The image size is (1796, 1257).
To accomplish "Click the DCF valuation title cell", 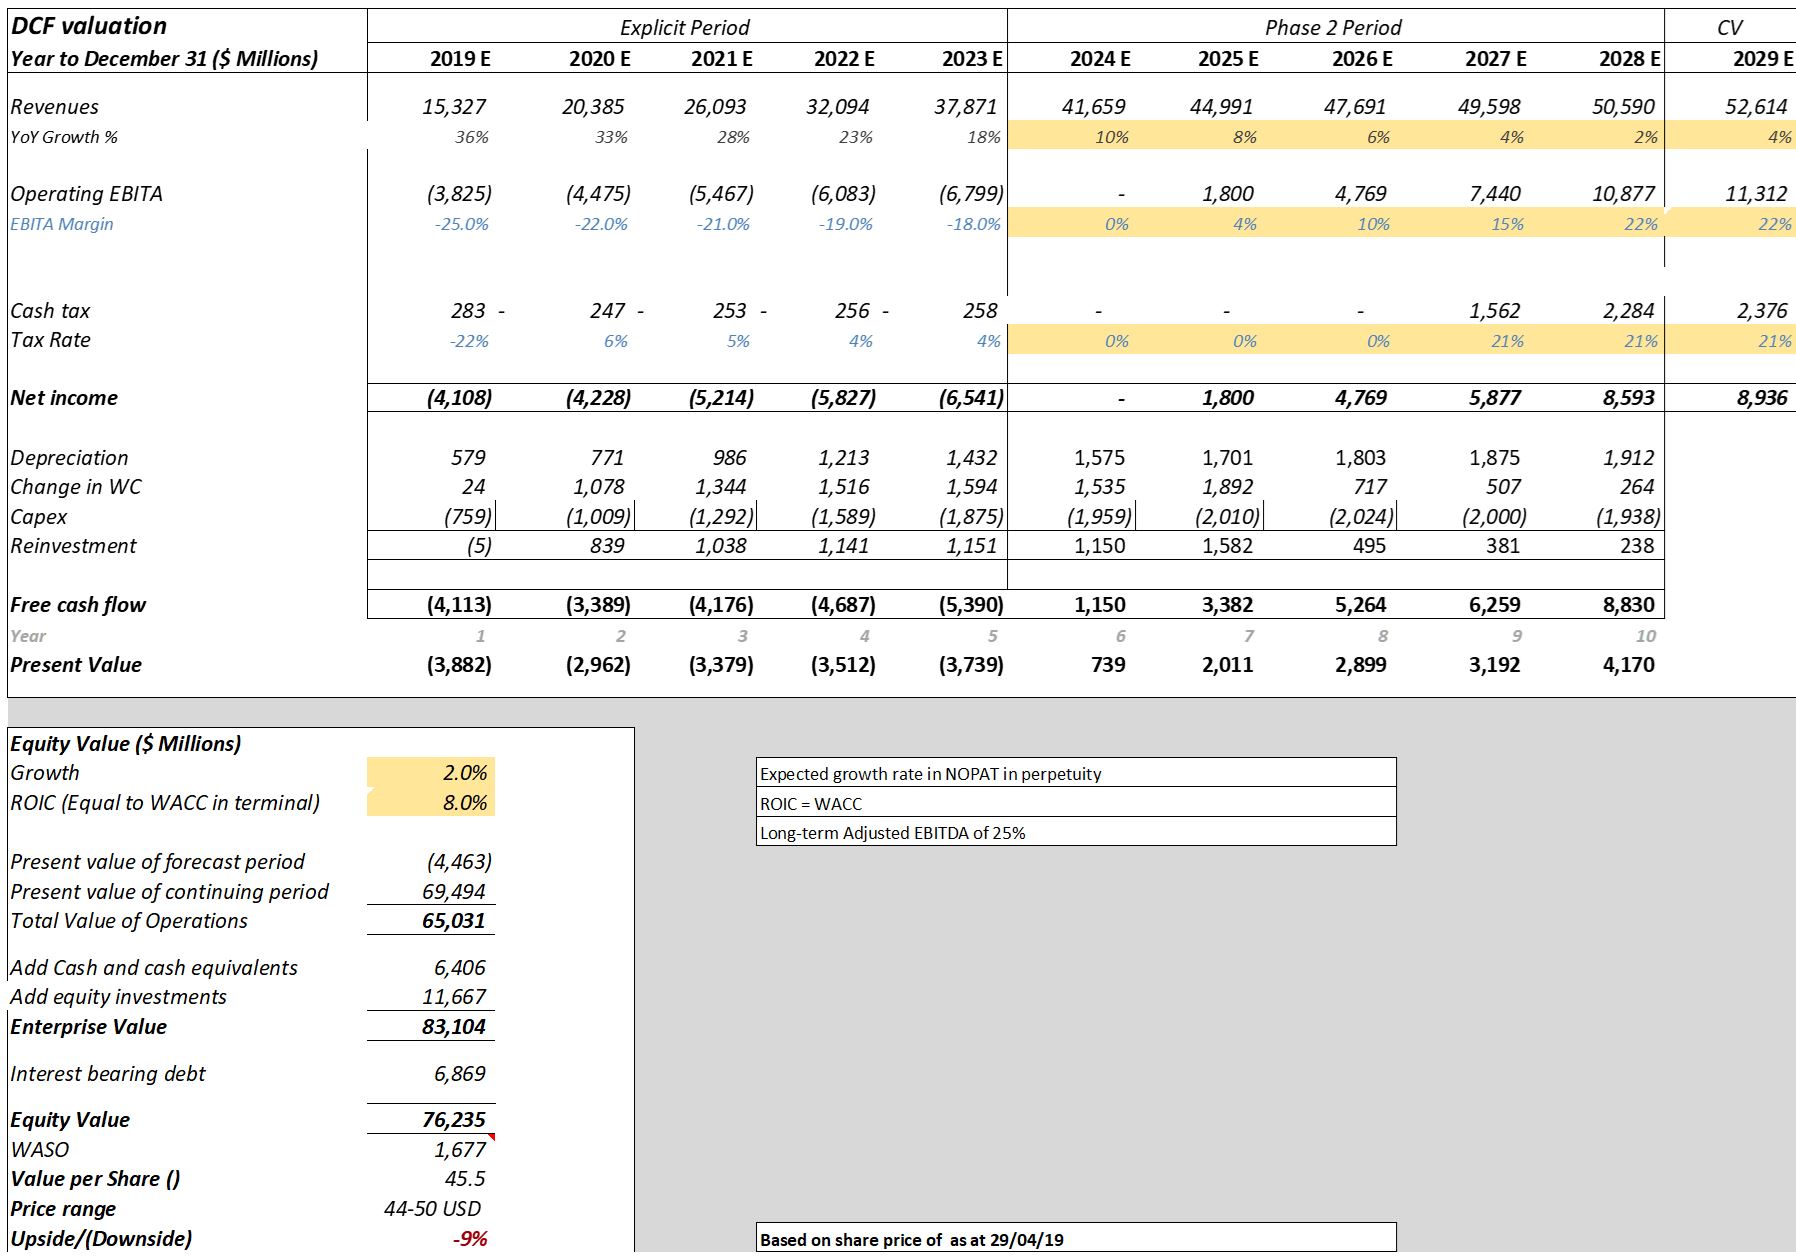I will [90, 26].
